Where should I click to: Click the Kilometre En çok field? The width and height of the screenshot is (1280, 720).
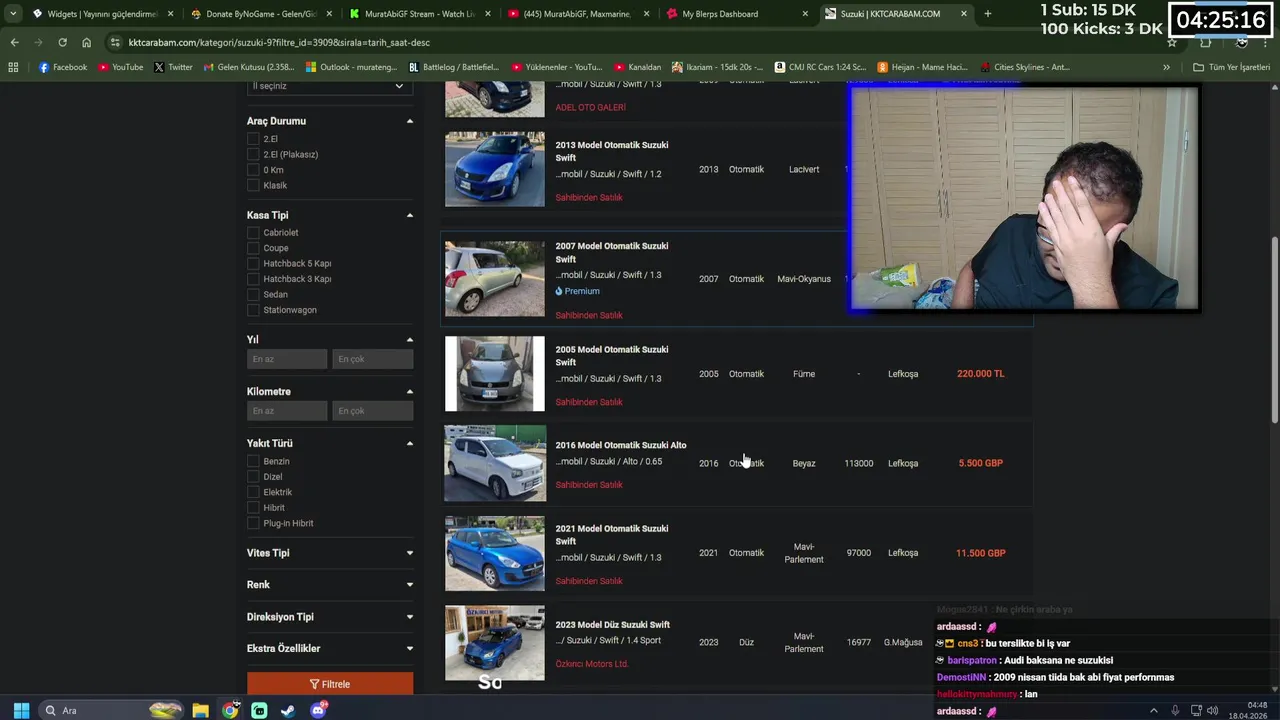(372, 411)
